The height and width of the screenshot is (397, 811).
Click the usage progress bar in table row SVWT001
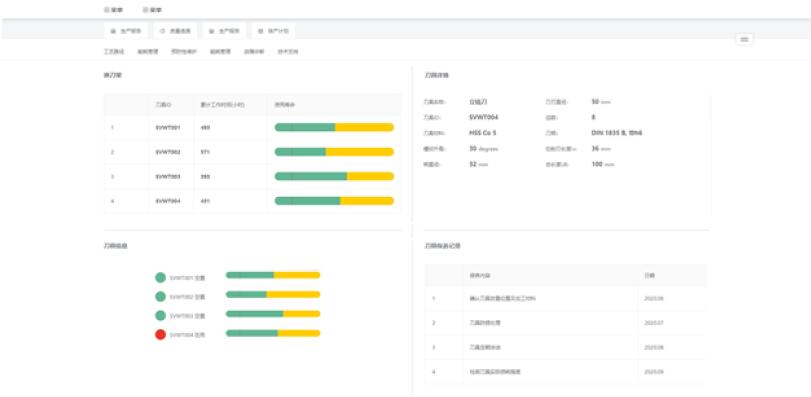coord(334,127)
